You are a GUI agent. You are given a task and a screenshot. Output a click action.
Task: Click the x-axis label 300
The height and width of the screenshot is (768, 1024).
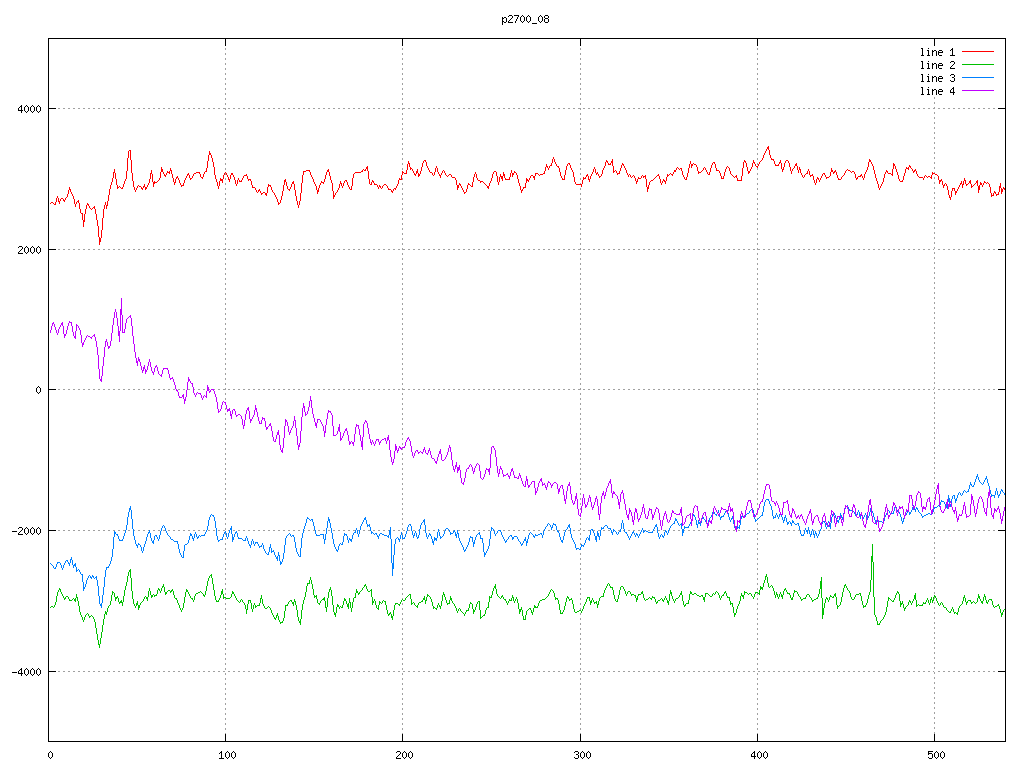(581, 756)
